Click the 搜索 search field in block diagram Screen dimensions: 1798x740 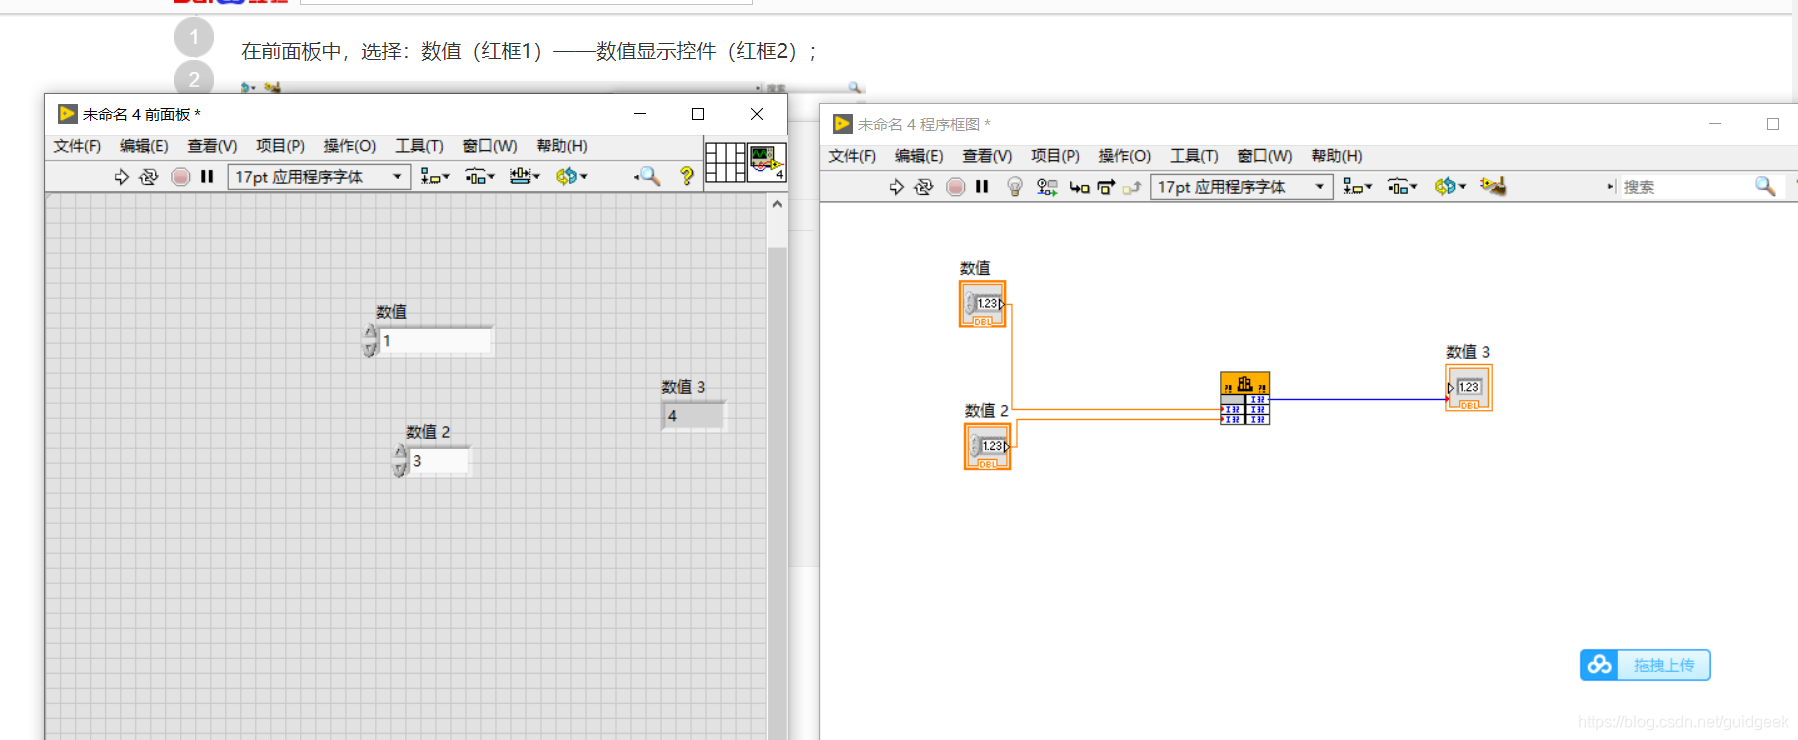point(1685,187)
